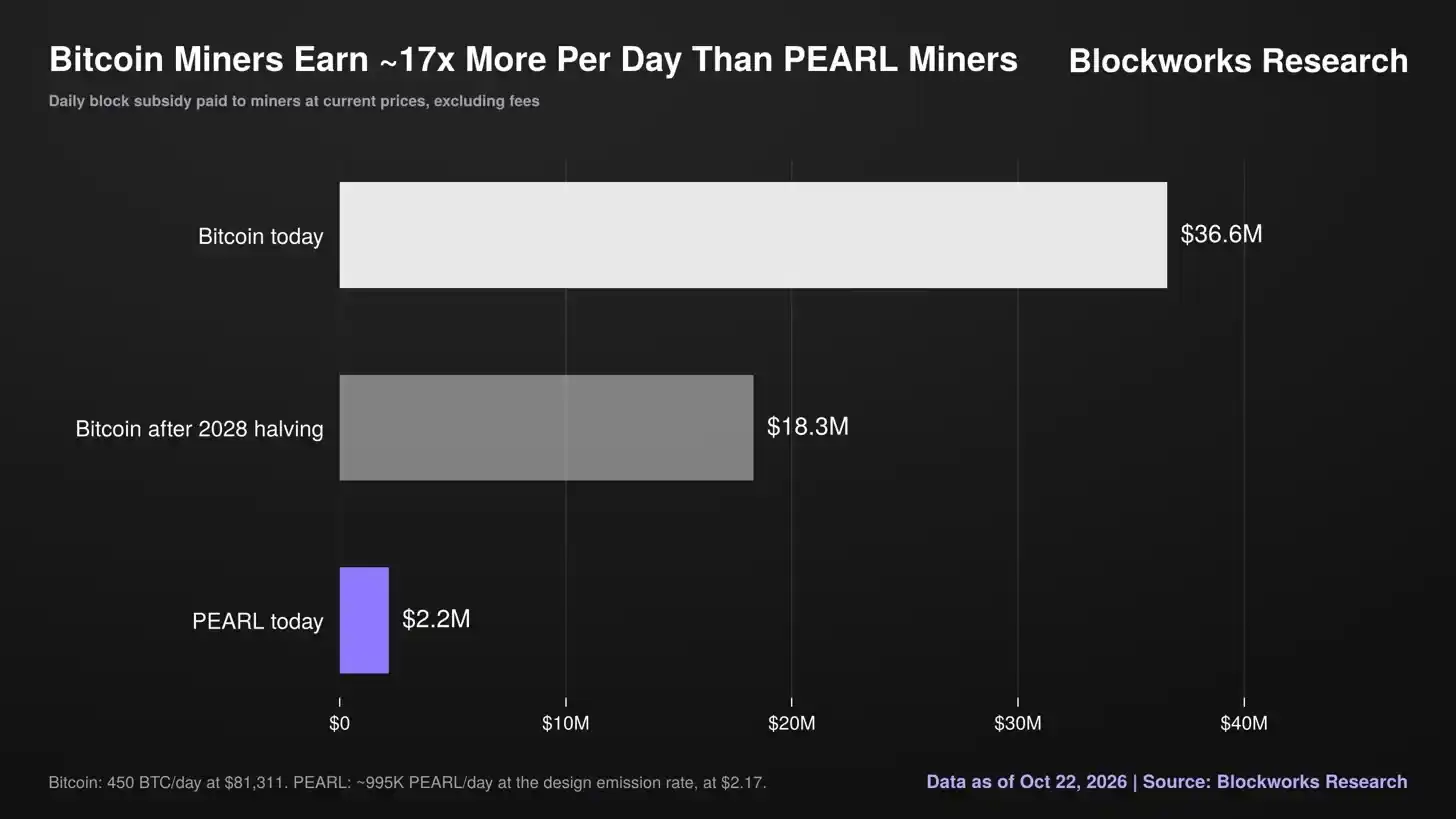This screenshot has height=819, width=1456.
Task: Click the Bitcoin after 2028 halving label
Action: (199, 429)
